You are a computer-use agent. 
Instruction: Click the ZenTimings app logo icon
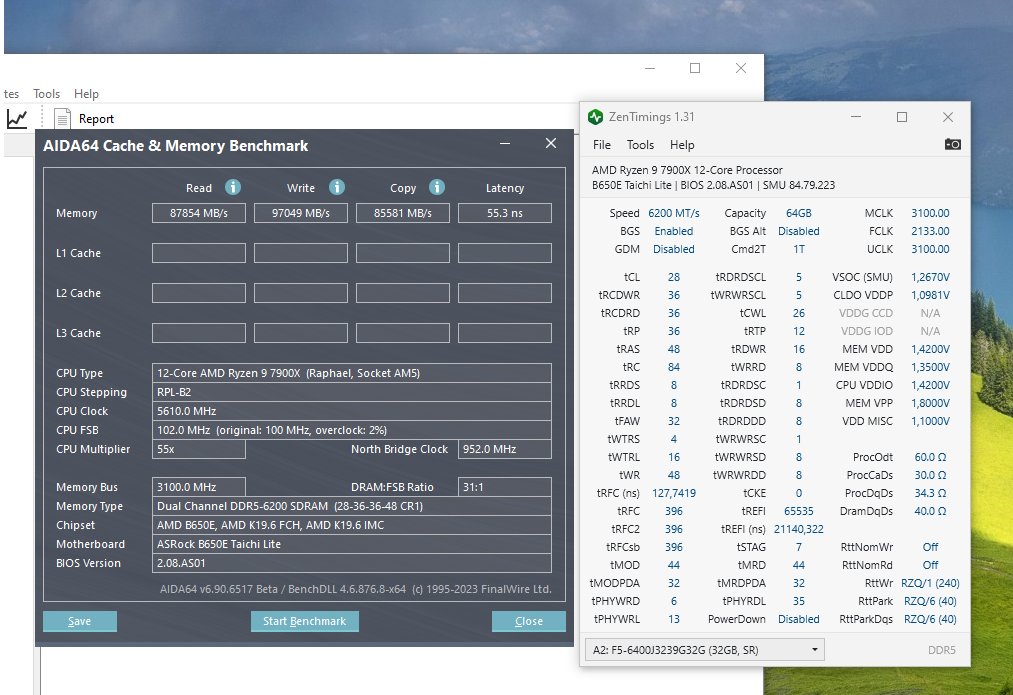coord(595,117)
